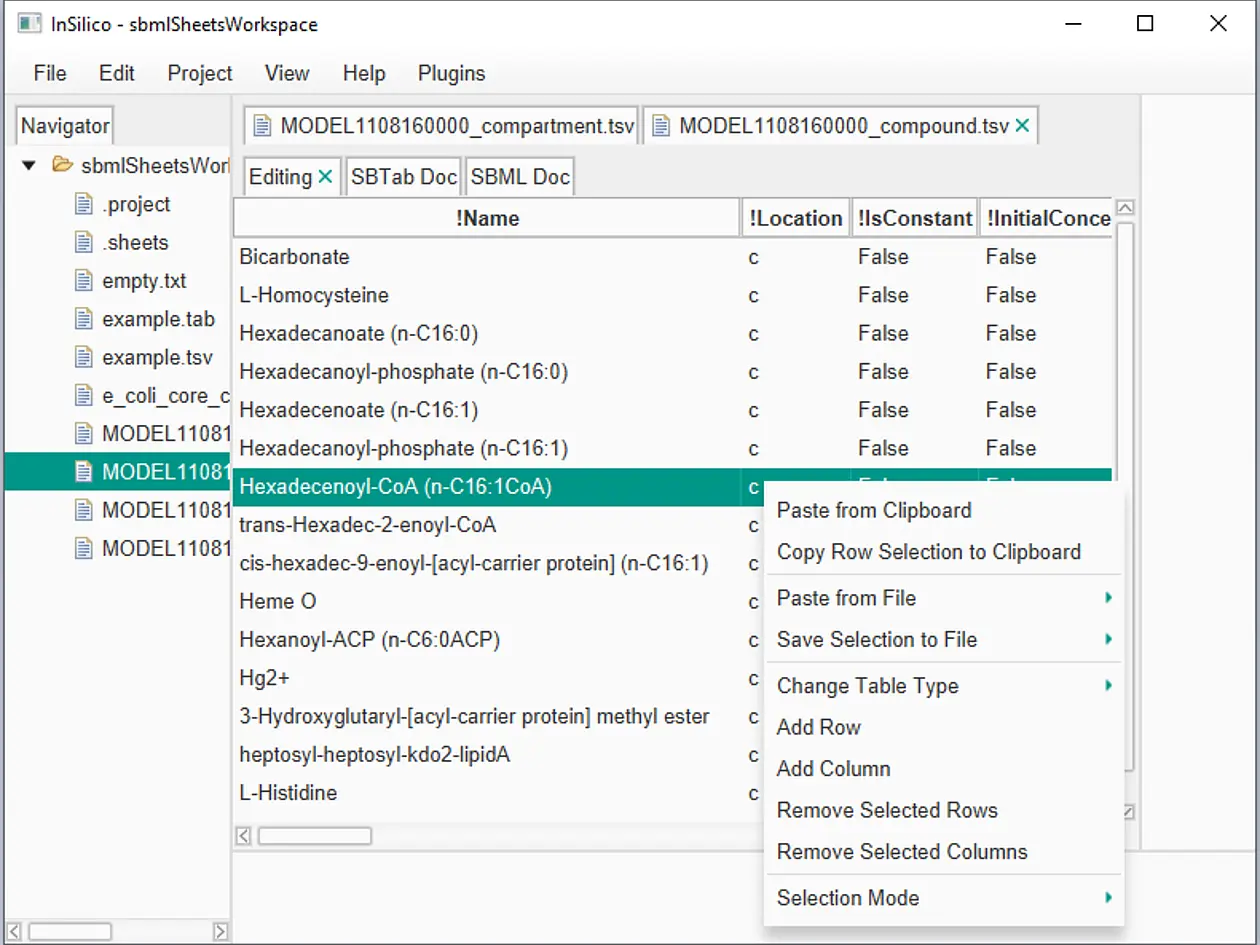Click the .sheets file icon
The image size is (1260, 945).
tap(84, 242)
